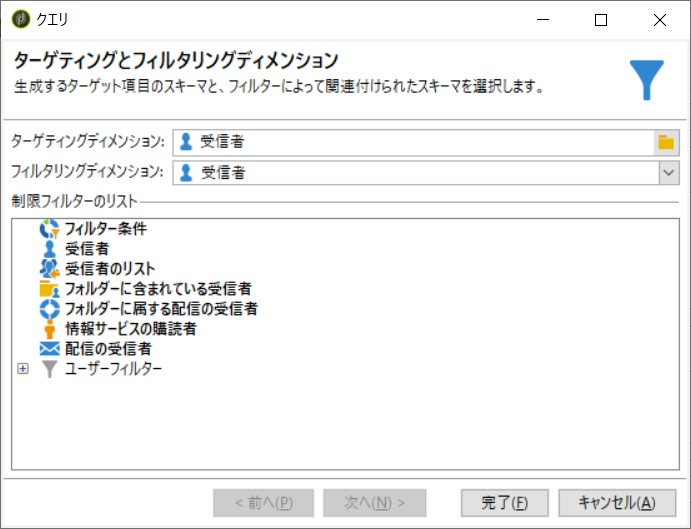
Task: Click the grey funnel icon for ユーザーフィルター
Action: [49, 369]
